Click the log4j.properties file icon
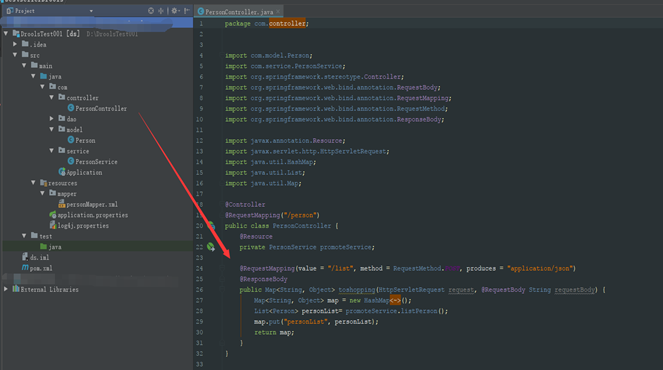The width and height of the screenshot is (663, 370). point(52,225)
